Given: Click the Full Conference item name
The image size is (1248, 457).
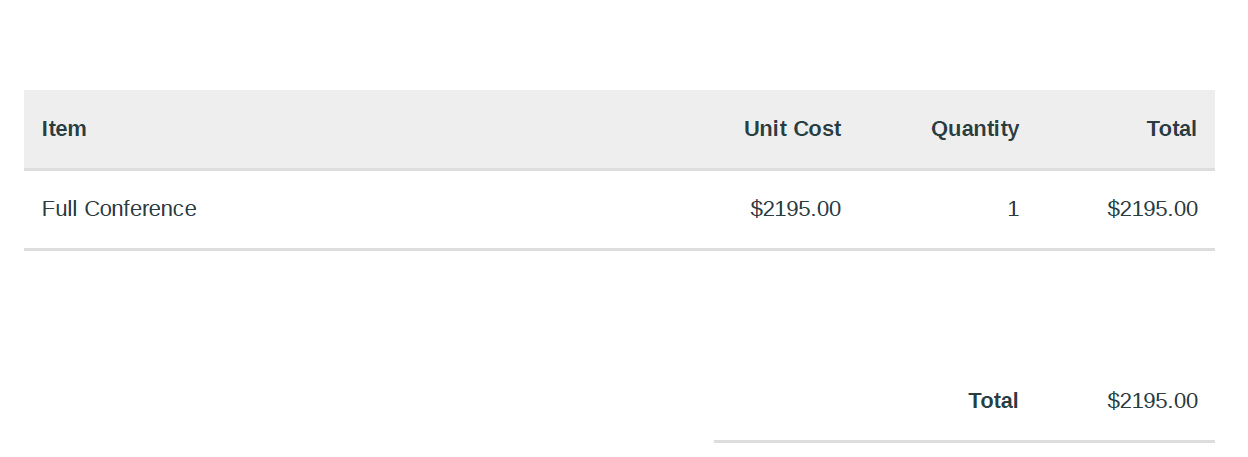Looking at the screenshot, I should [x=119, y=209].
